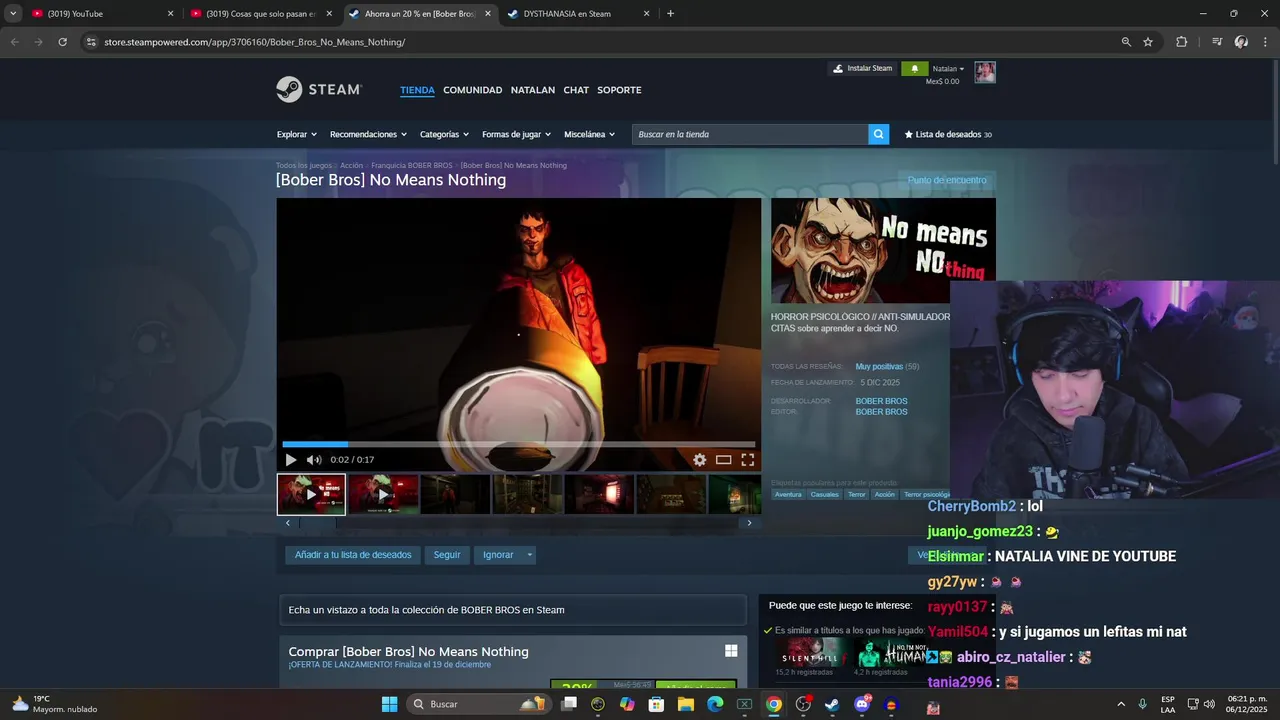The width and height of the screenshot is (1280, 720).
Task: Open a new Chrome tab
Action: tap(670, 14)
